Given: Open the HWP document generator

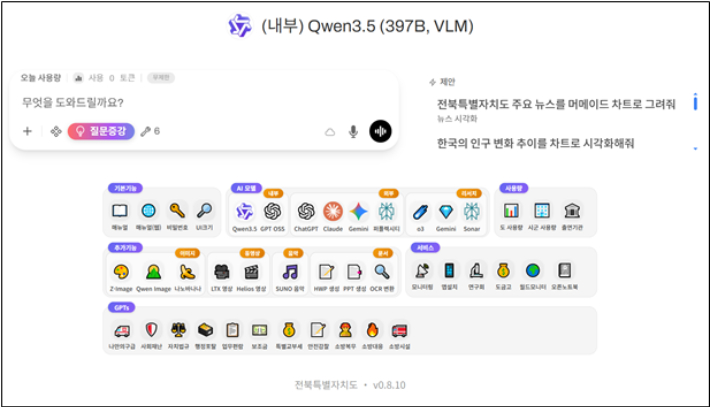Looking at the screenshot, I should pyautogui.click(x=326, y=272).
